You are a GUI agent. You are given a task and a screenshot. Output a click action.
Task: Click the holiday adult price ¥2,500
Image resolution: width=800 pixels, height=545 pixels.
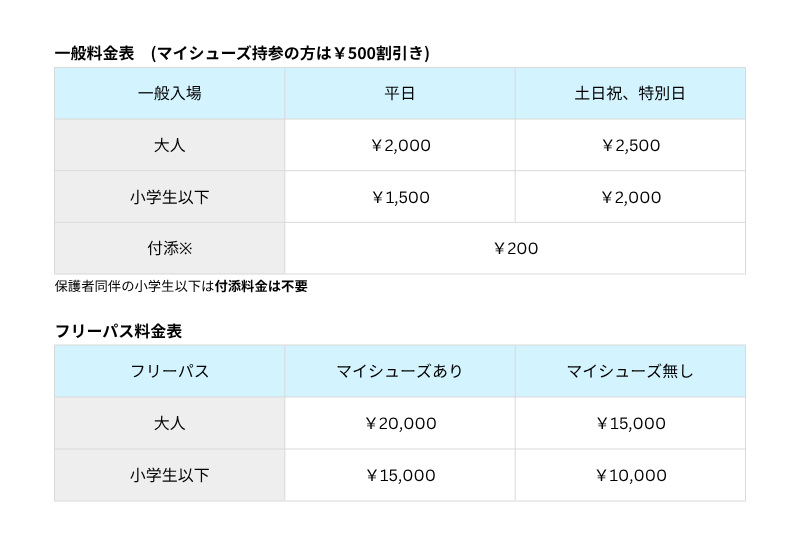[x=630, y=145]
